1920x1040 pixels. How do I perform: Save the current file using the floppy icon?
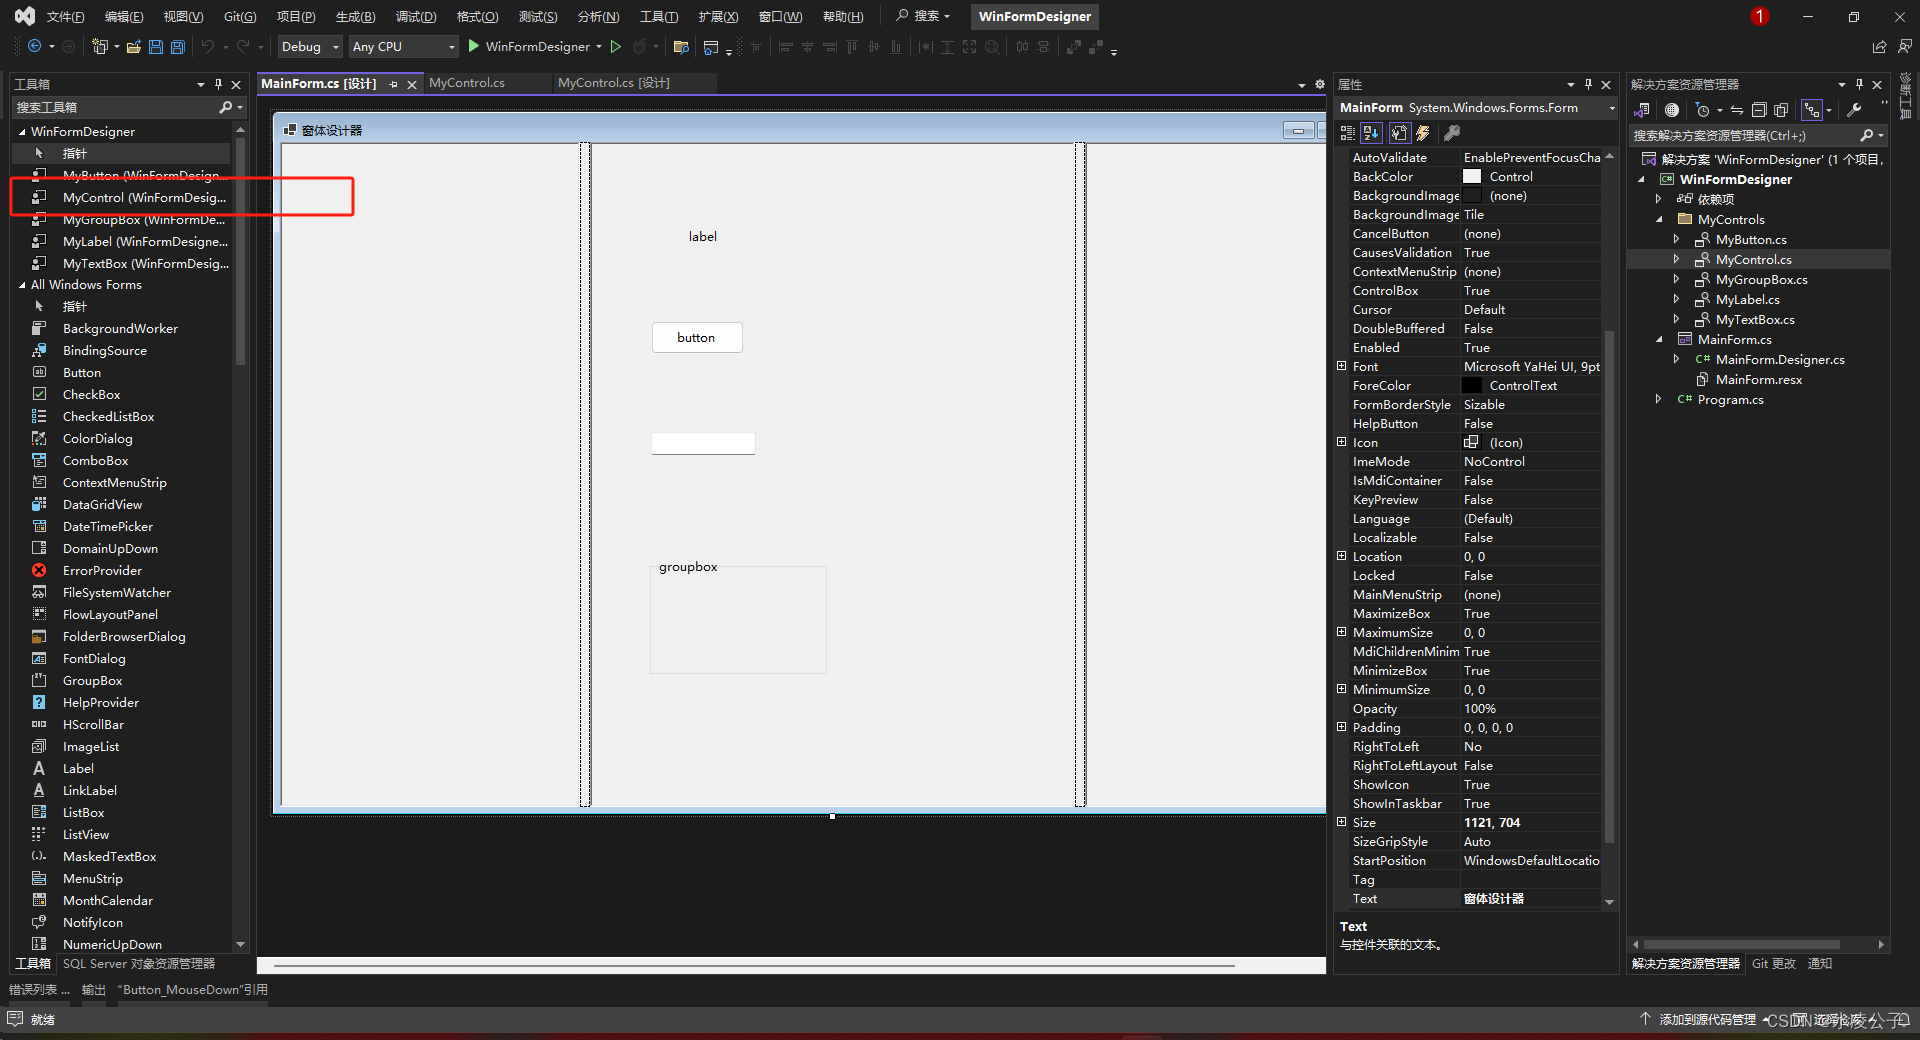coord(156,46)
